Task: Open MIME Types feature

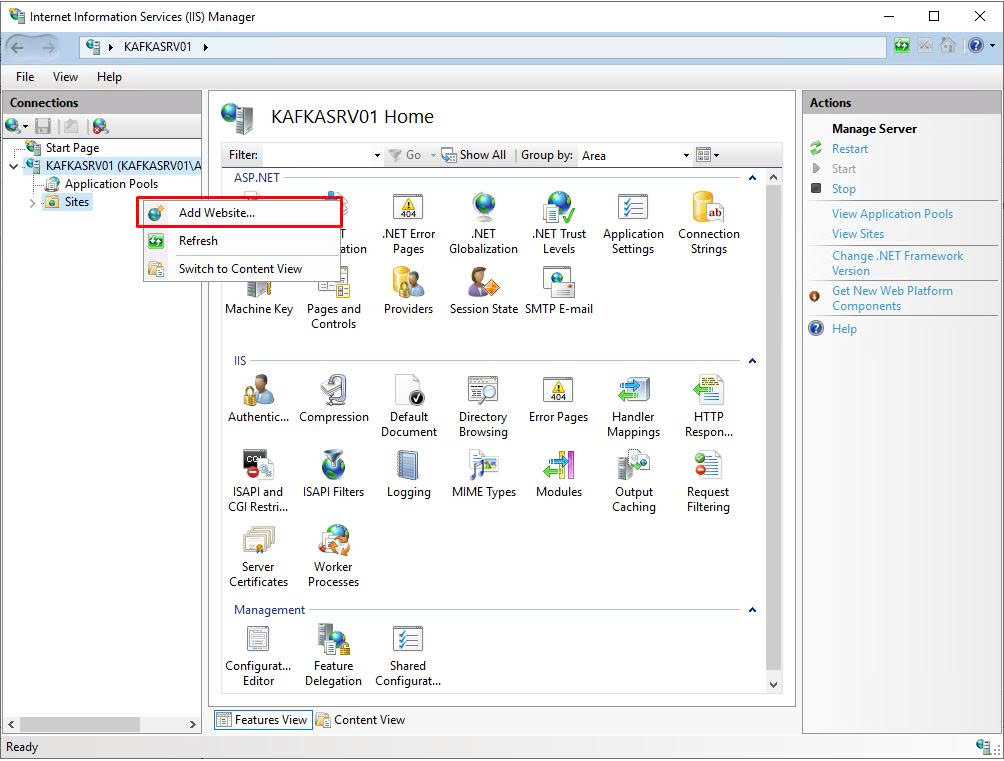Action: point(483,475)
